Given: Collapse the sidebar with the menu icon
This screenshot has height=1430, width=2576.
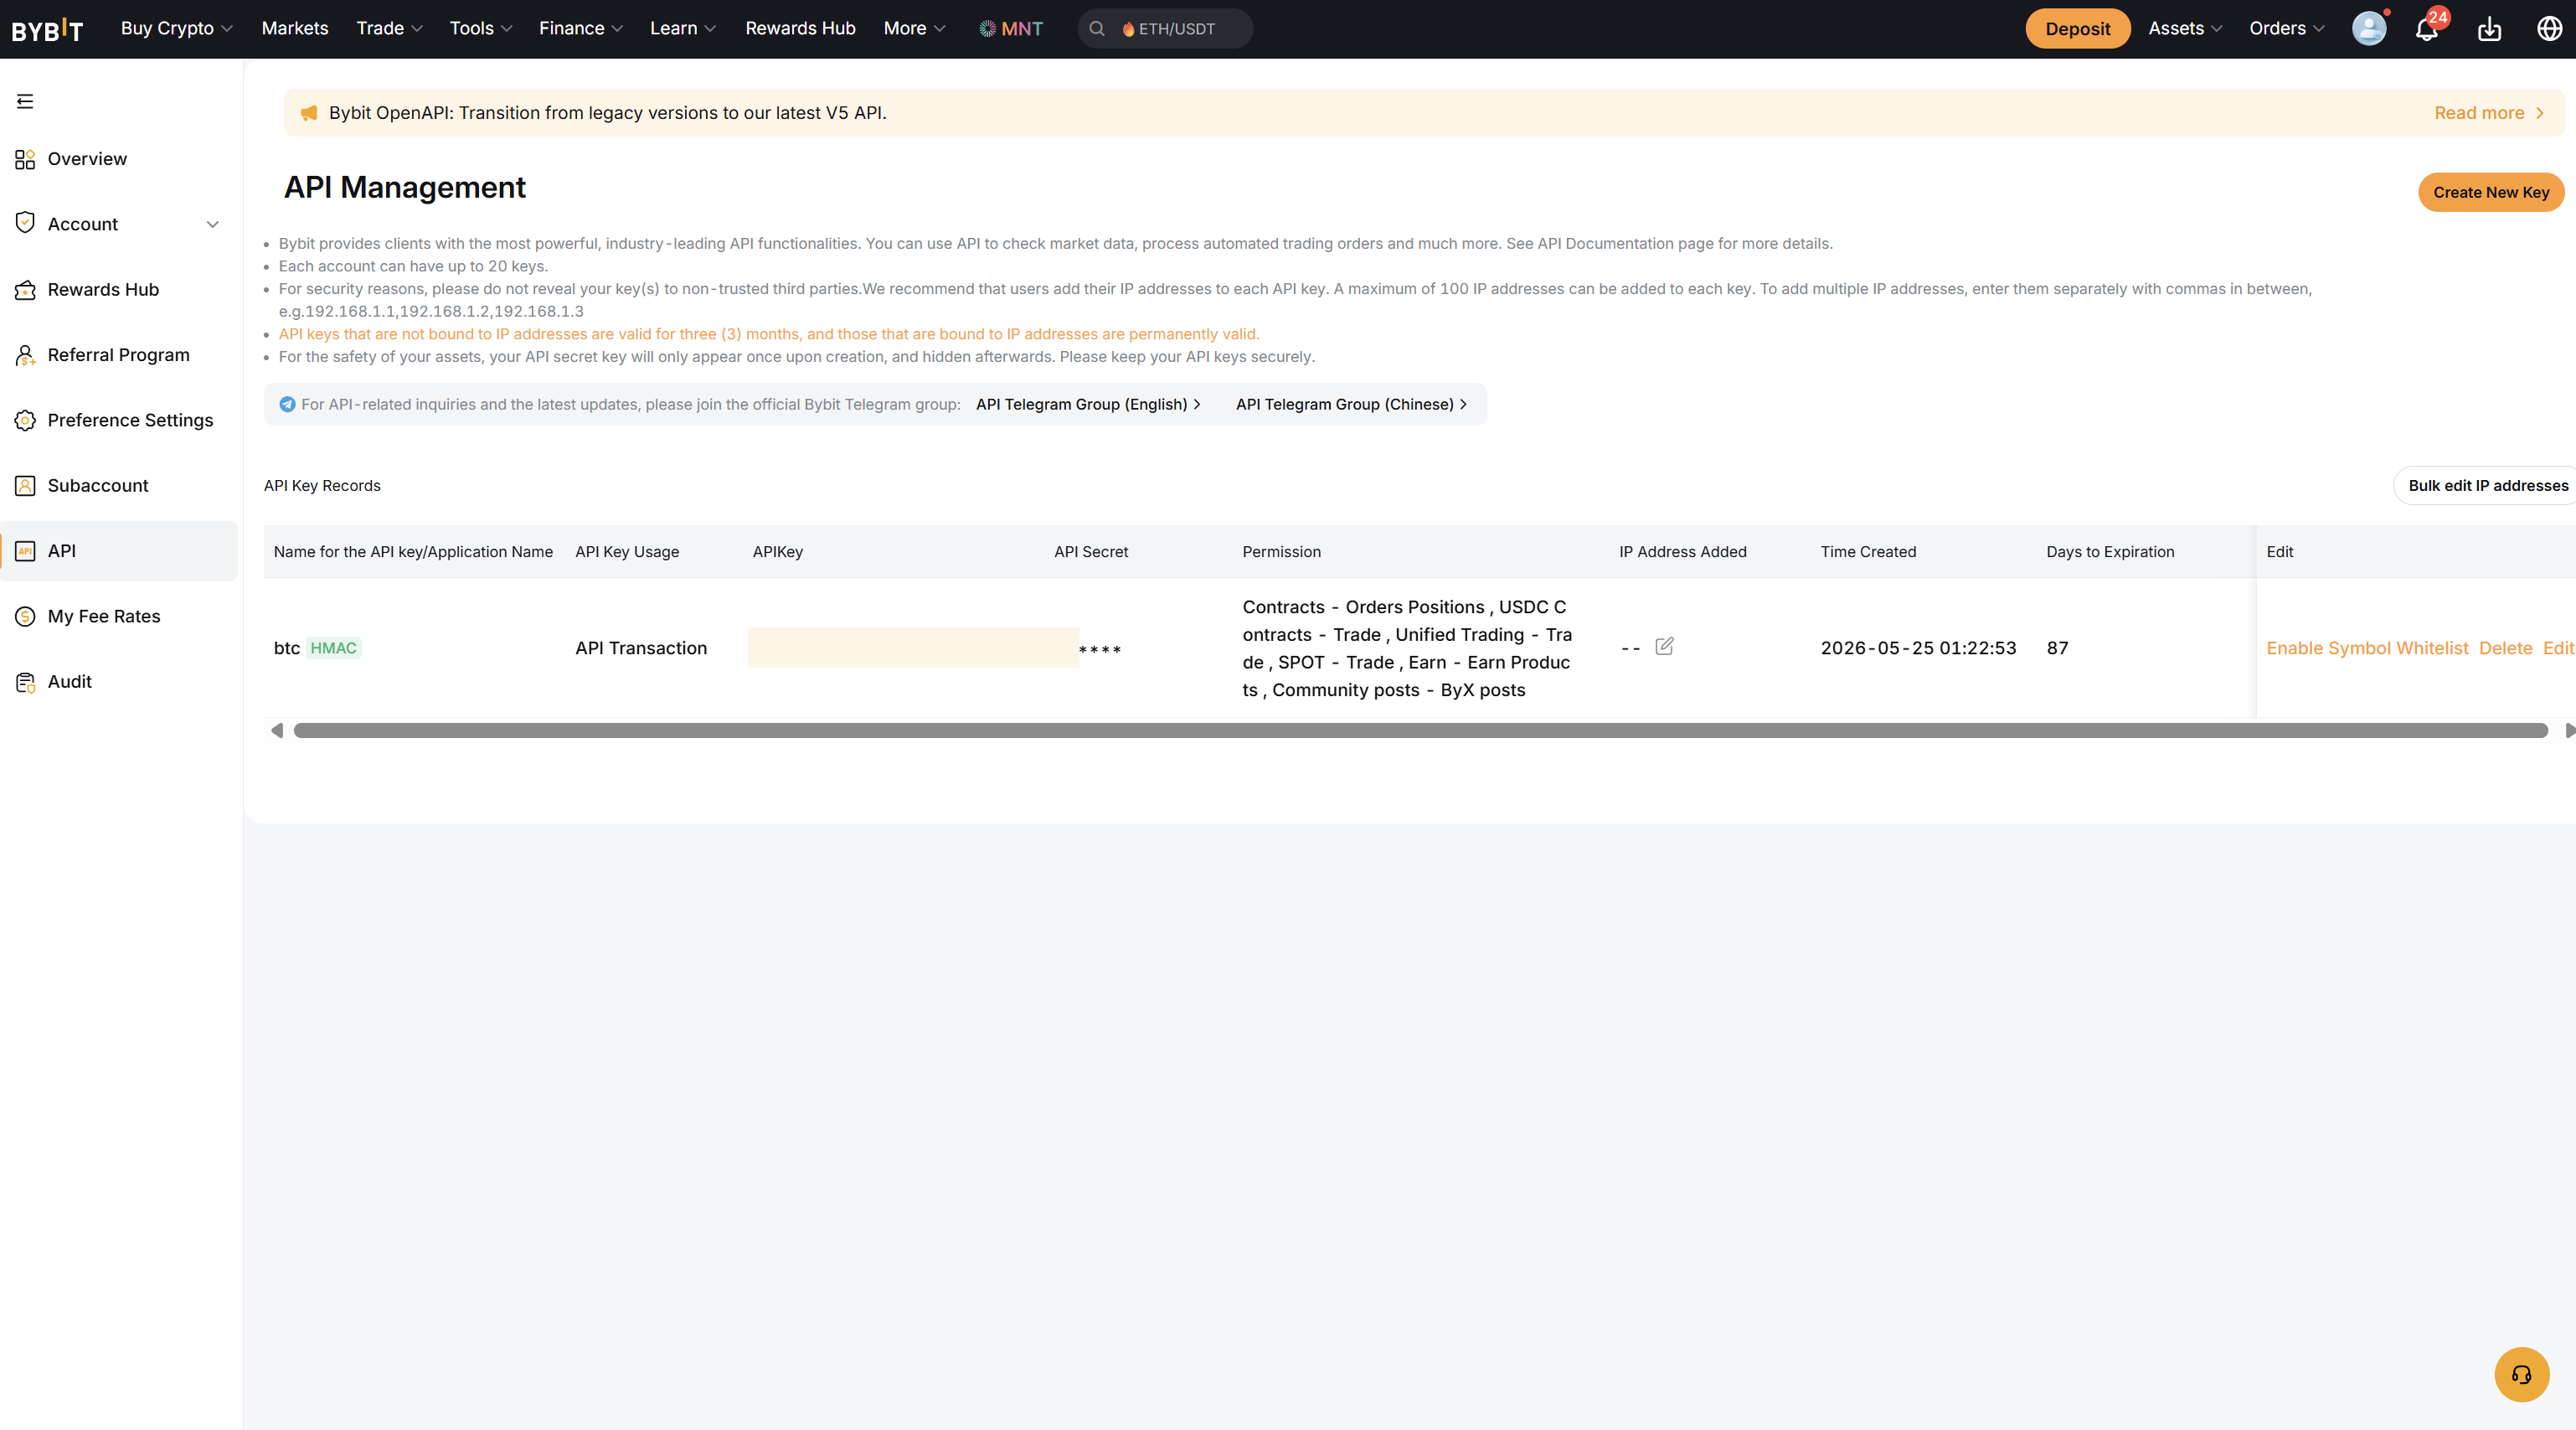Looking at the screenshot, I should (x=25, y=101).
